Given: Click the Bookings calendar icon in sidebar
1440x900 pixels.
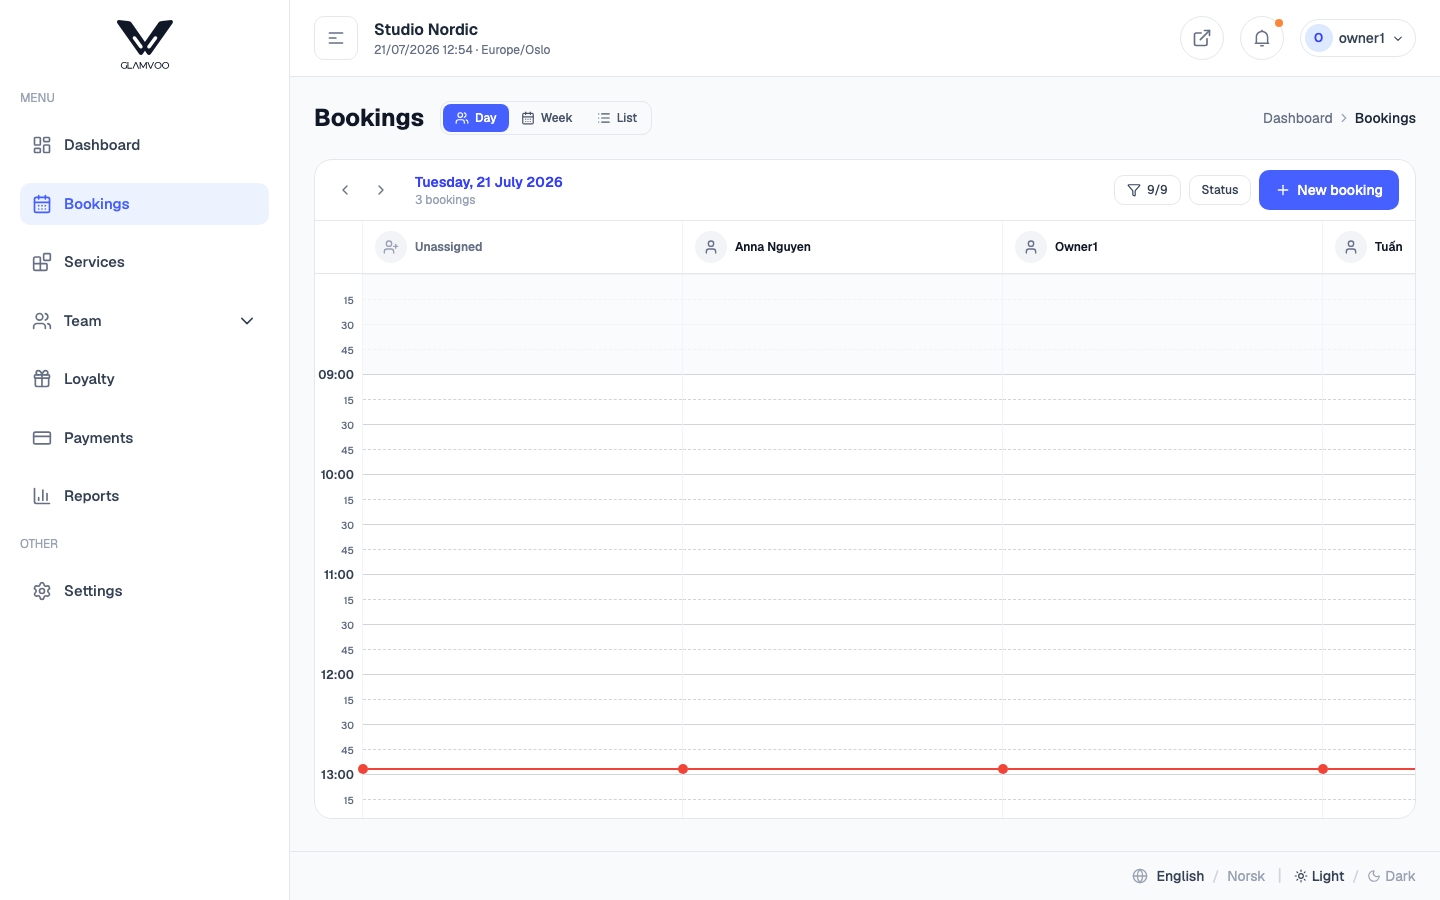Looking at the screenshot, I should coord(42,204).
